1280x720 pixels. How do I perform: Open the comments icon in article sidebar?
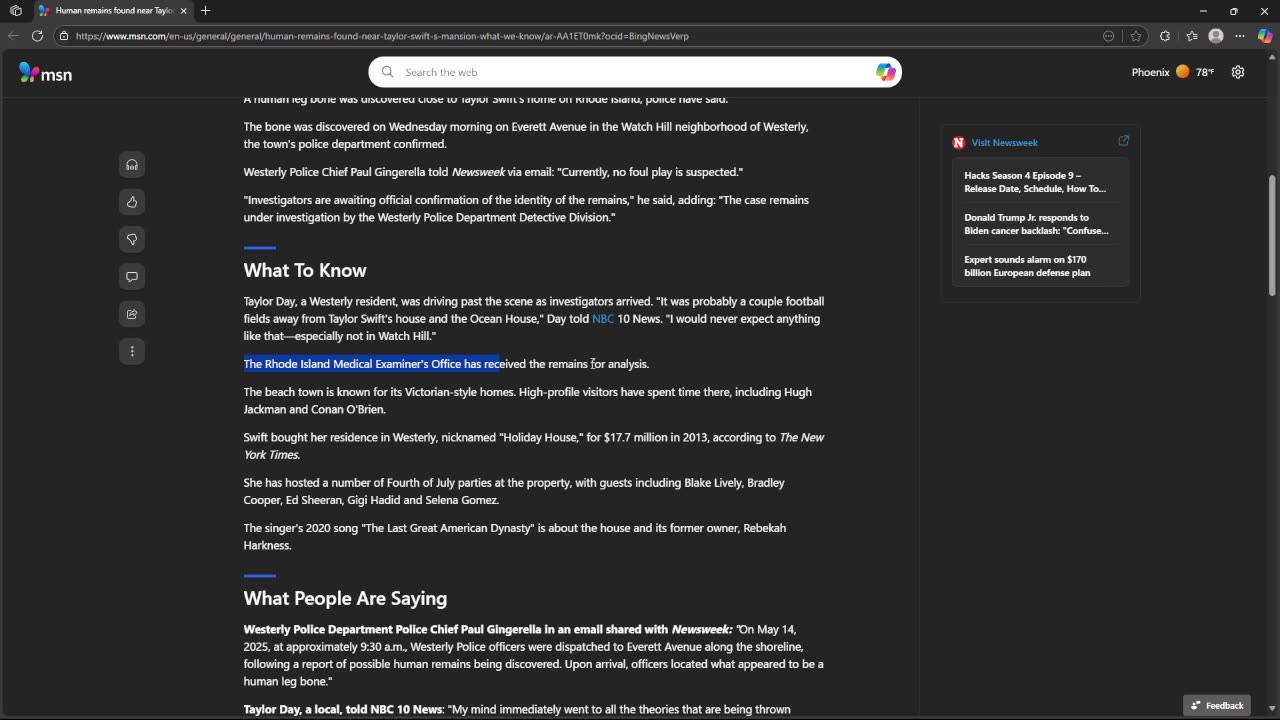pyautogui.click(x=132, y=277)
